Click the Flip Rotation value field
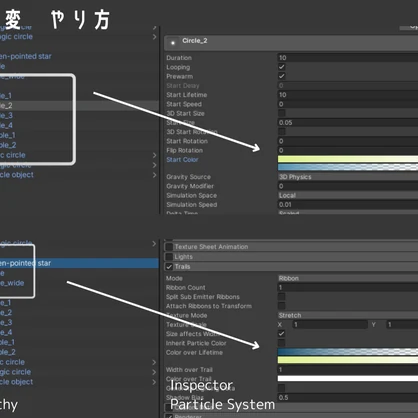Viewport: 418px width, 418px height. 348,150
